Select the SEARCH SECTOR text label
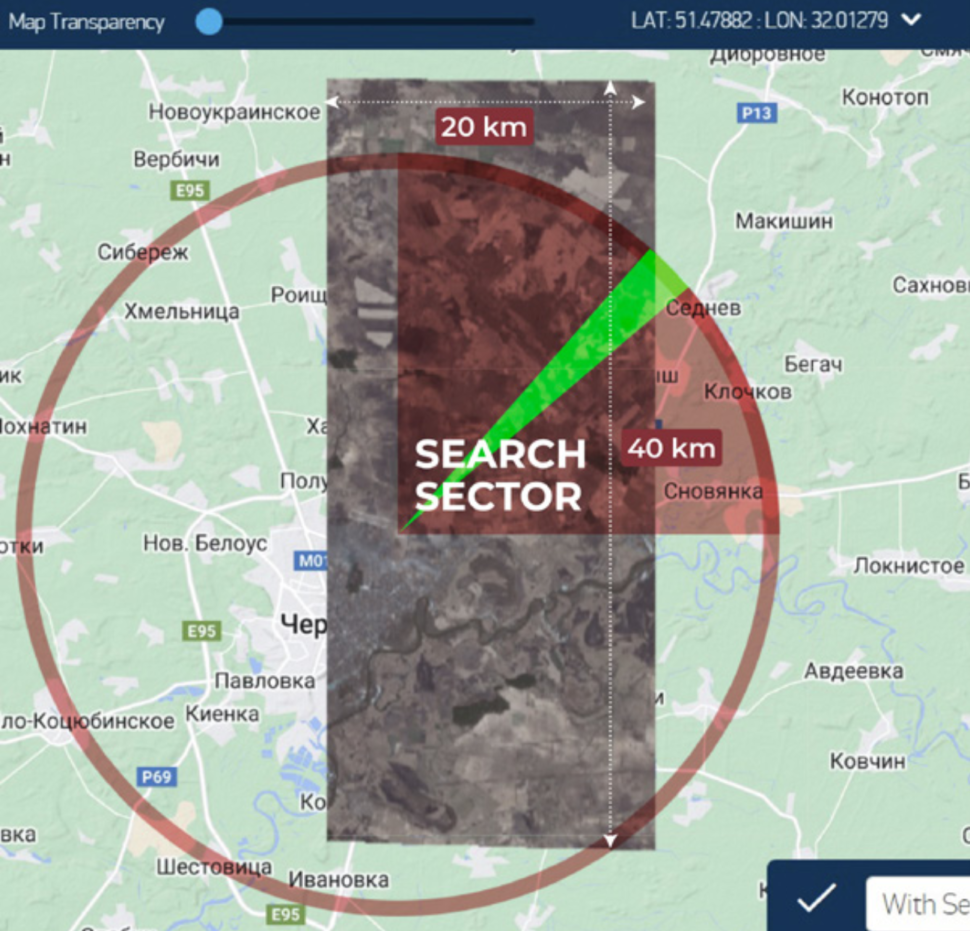The width and height of the screenshot is (970, 931). coord(499,475)
